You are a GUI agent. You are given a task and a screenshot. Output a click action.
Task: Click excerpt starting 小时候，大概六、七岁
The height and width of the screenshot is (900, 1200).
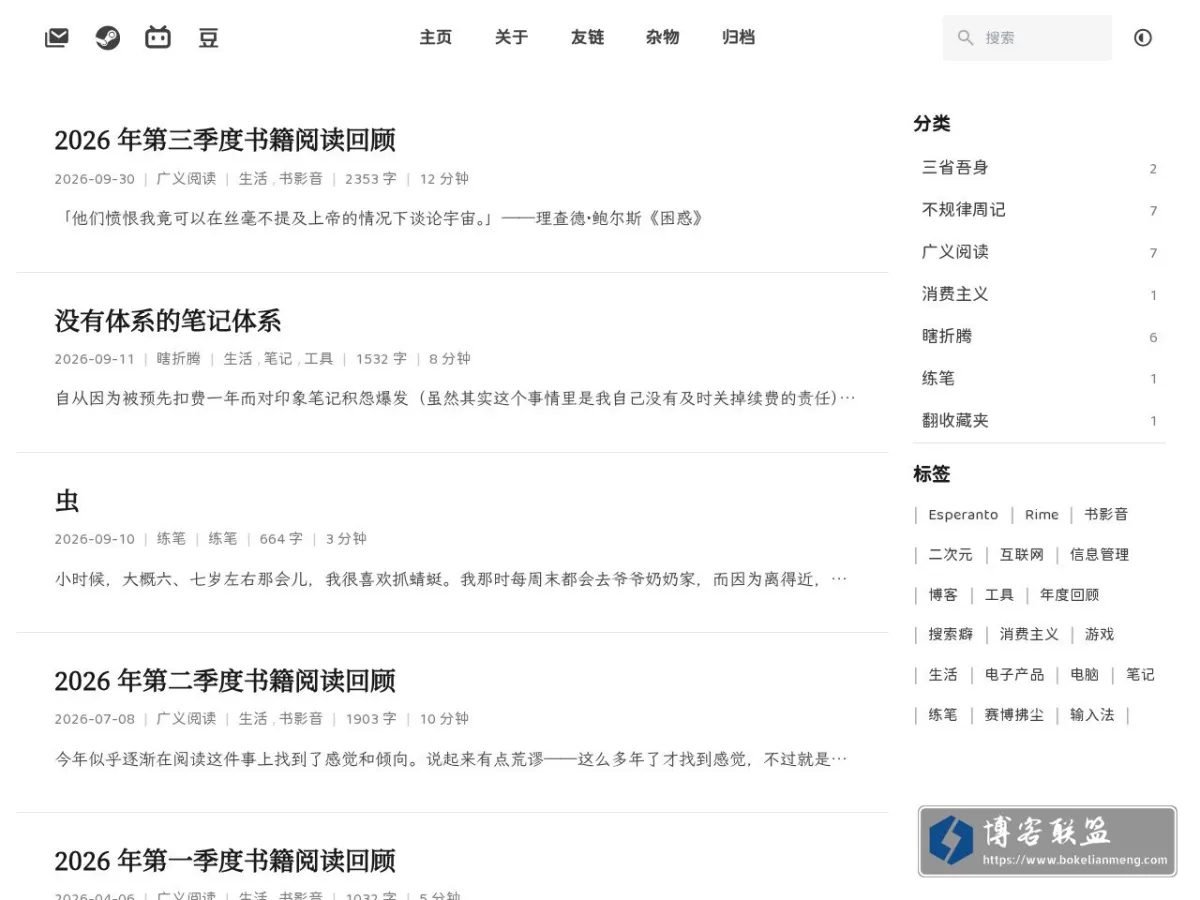(451, 579)
